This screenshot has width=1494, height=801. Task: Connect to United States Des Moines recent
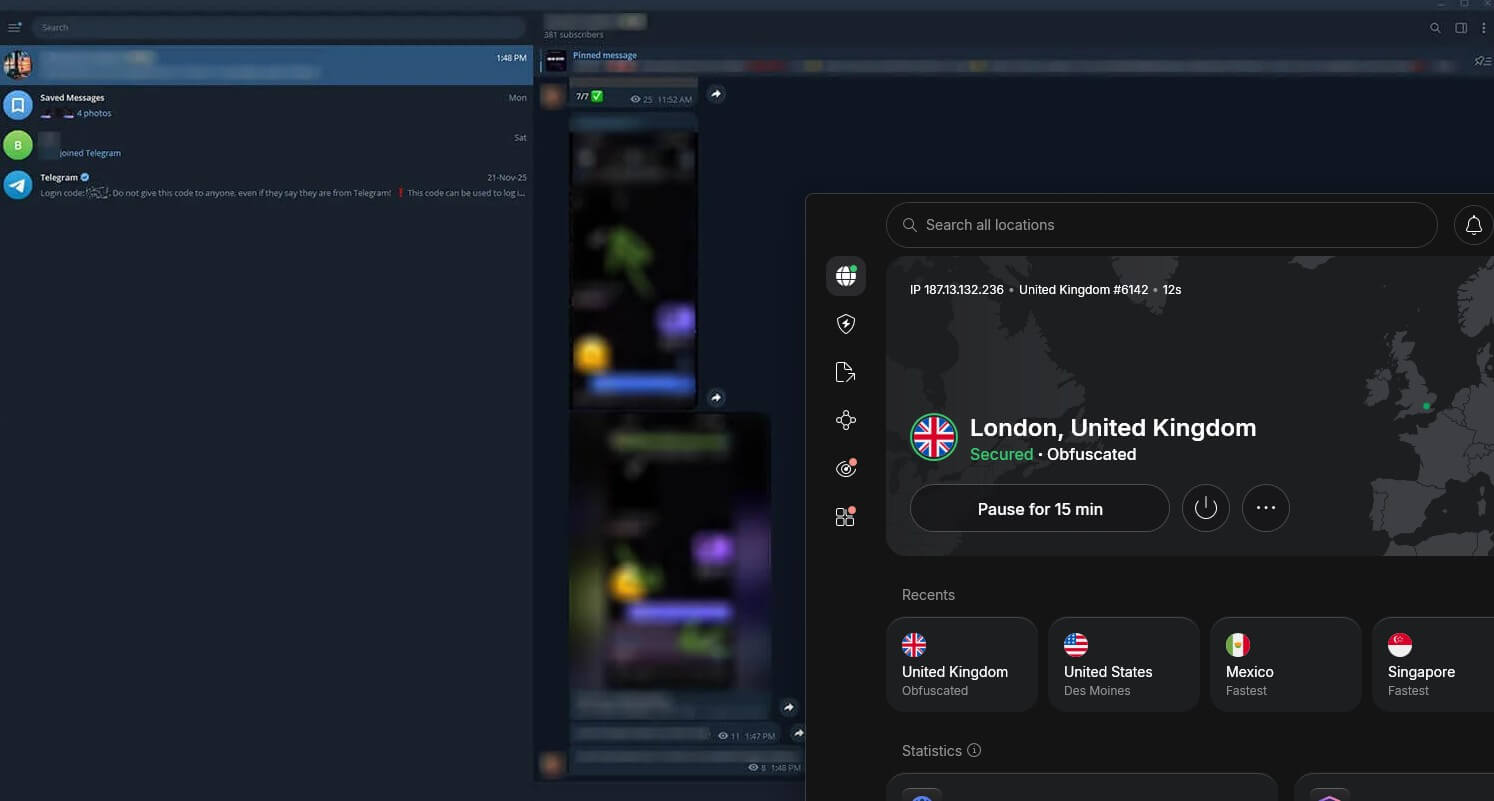(1124, 665)
